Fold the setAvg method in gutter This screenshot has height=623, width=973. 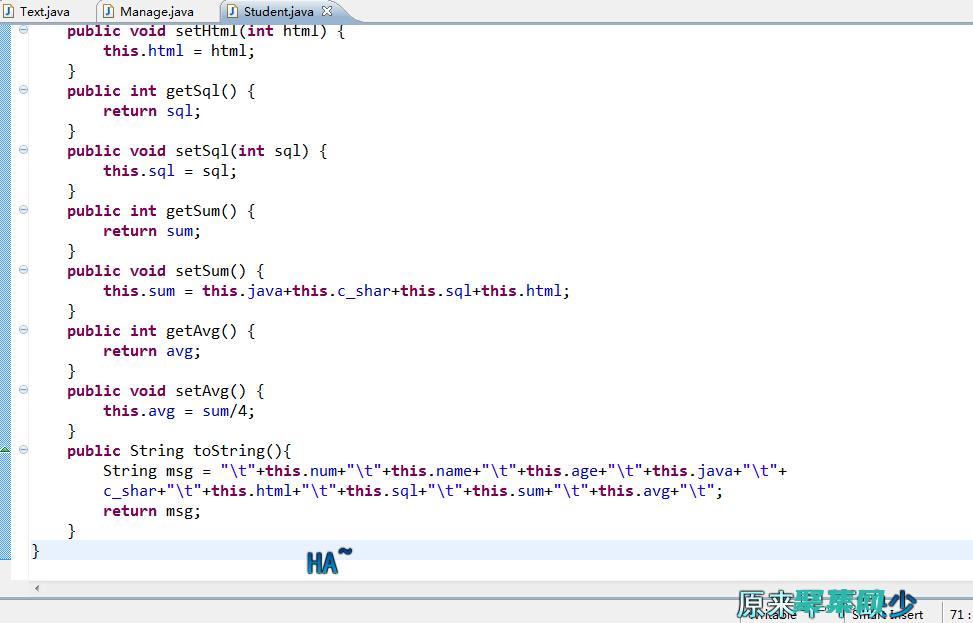click(23, 390)
